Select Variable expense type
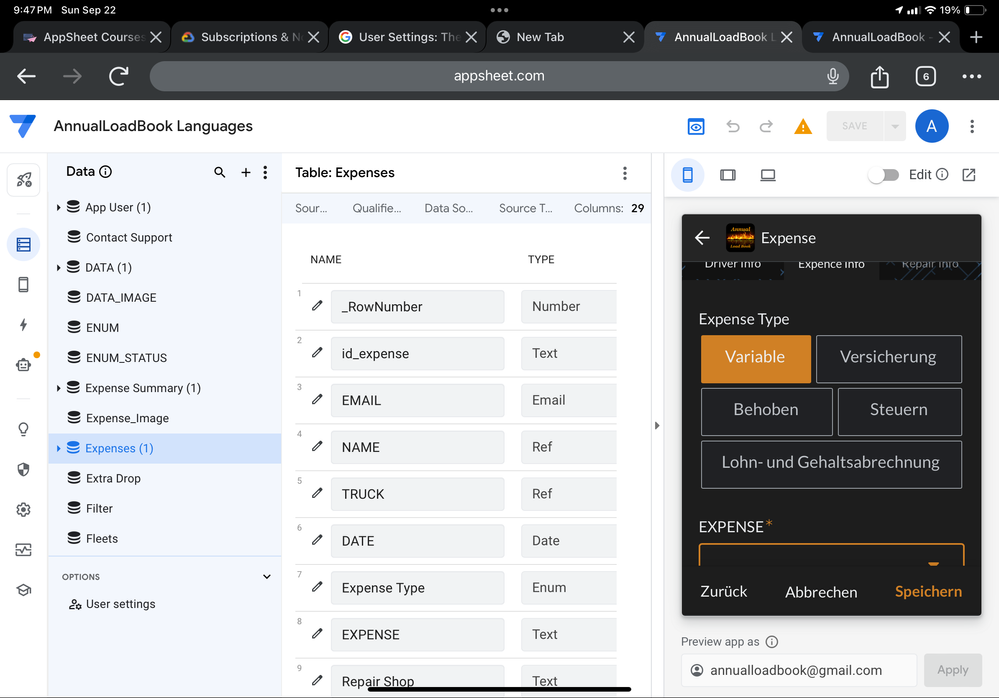This screenshot has width=999, height=698. coord(756,359)
